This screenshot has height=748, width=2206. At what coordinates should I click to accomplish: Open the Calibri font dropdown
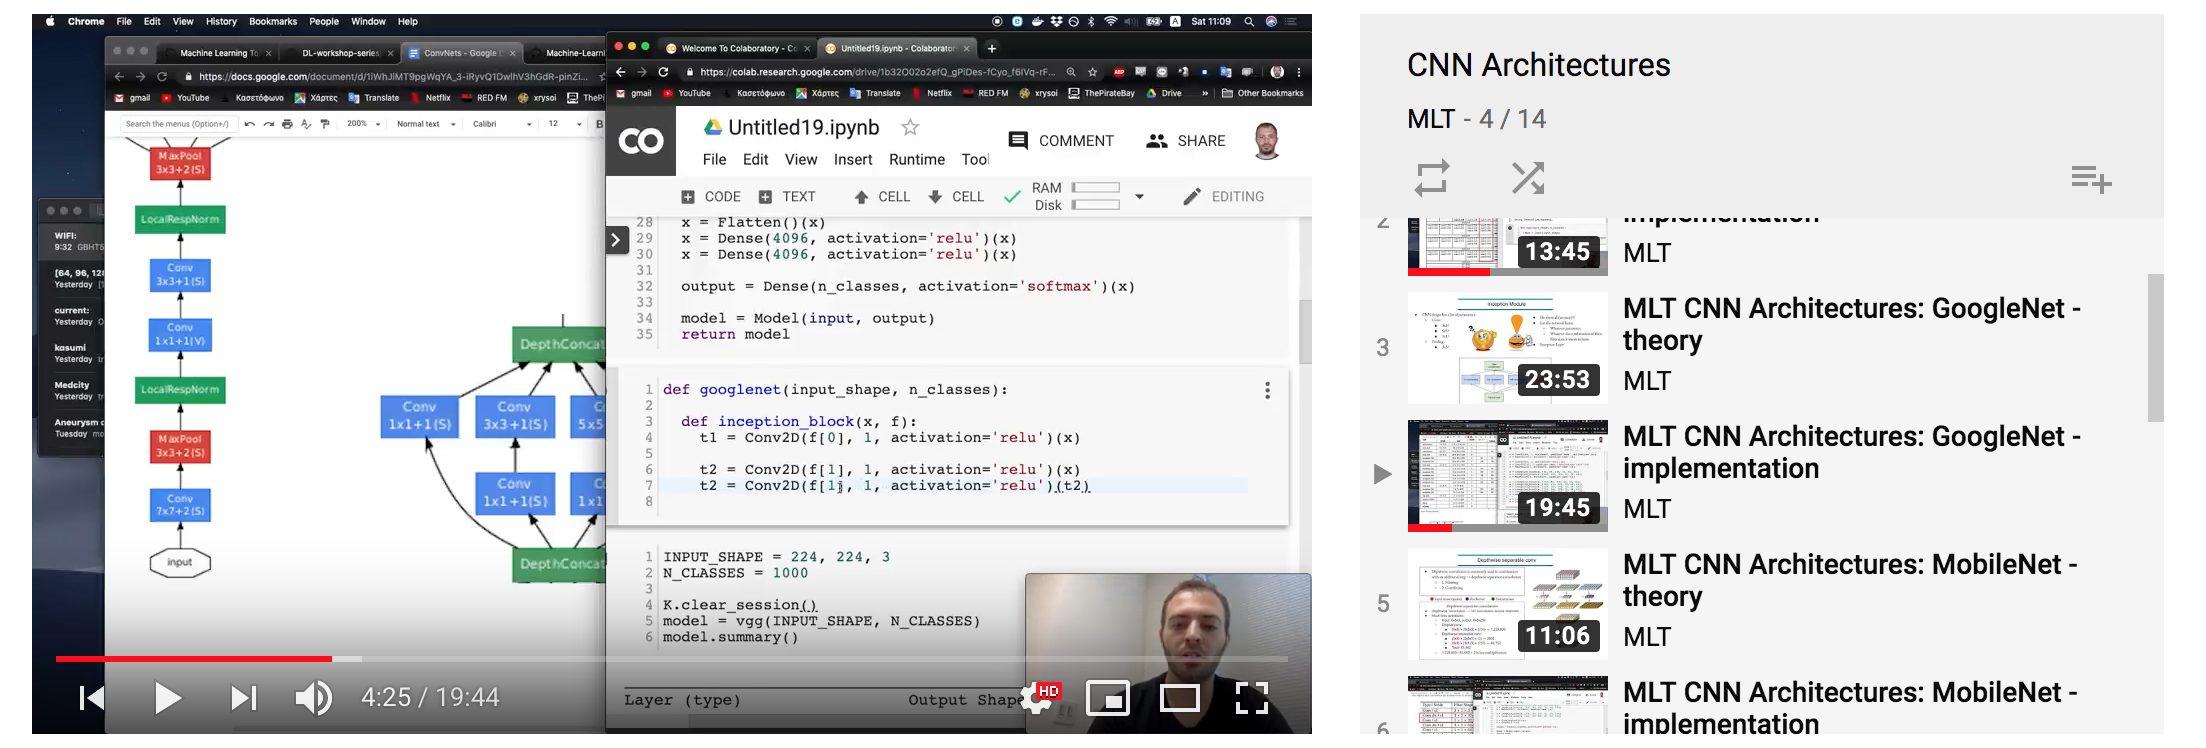tap(502, 124)
